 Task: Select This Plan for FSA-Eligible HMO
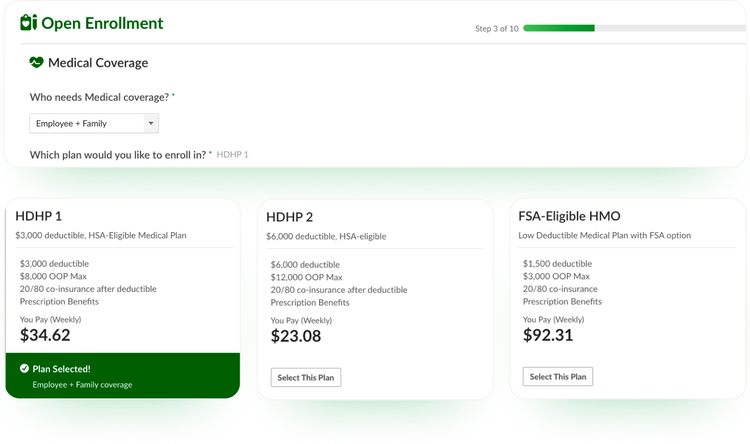click(x=558, y=377)
